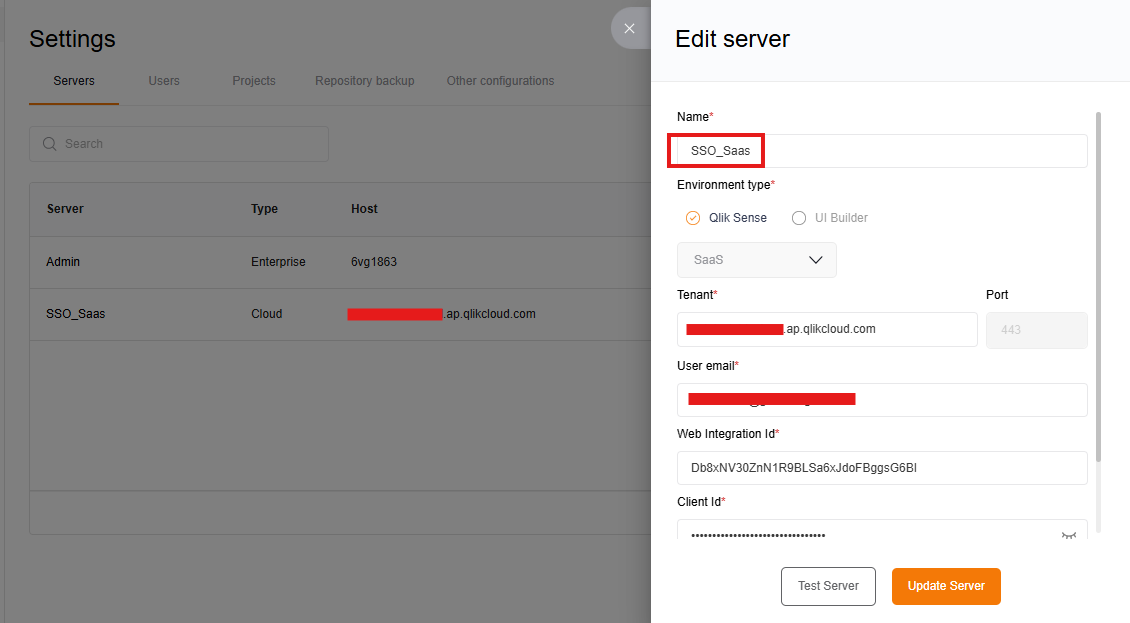Screen dimensions: 1130x623
Task: Open the Projects tab
Action: pos(253,80)
